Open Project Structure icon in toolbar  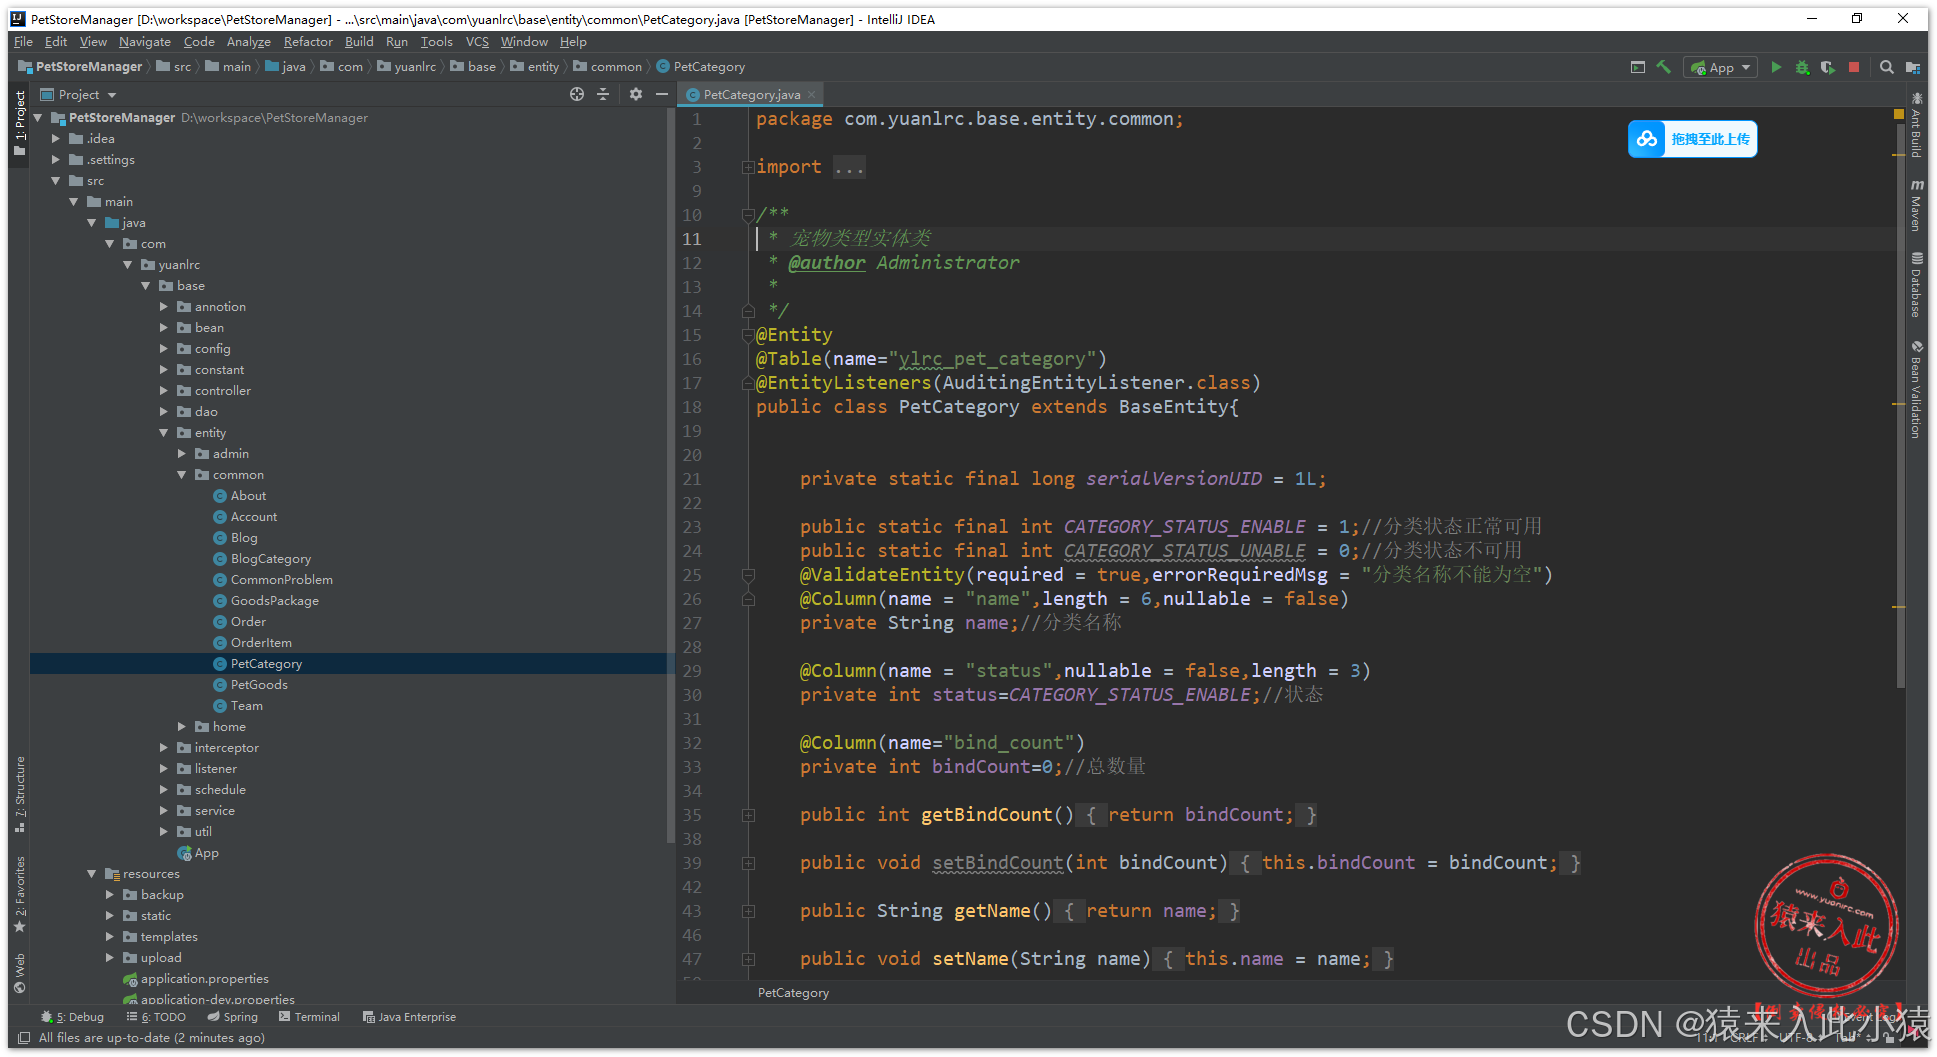coord(1913,67)
